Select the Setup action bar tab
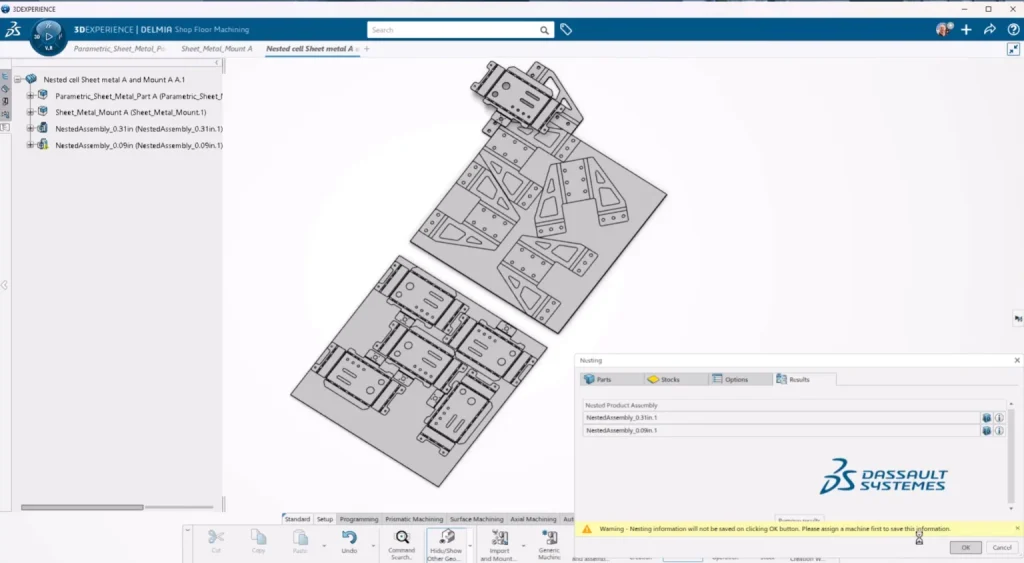This screenshot has width=1024, height=563. pos(325,519)
